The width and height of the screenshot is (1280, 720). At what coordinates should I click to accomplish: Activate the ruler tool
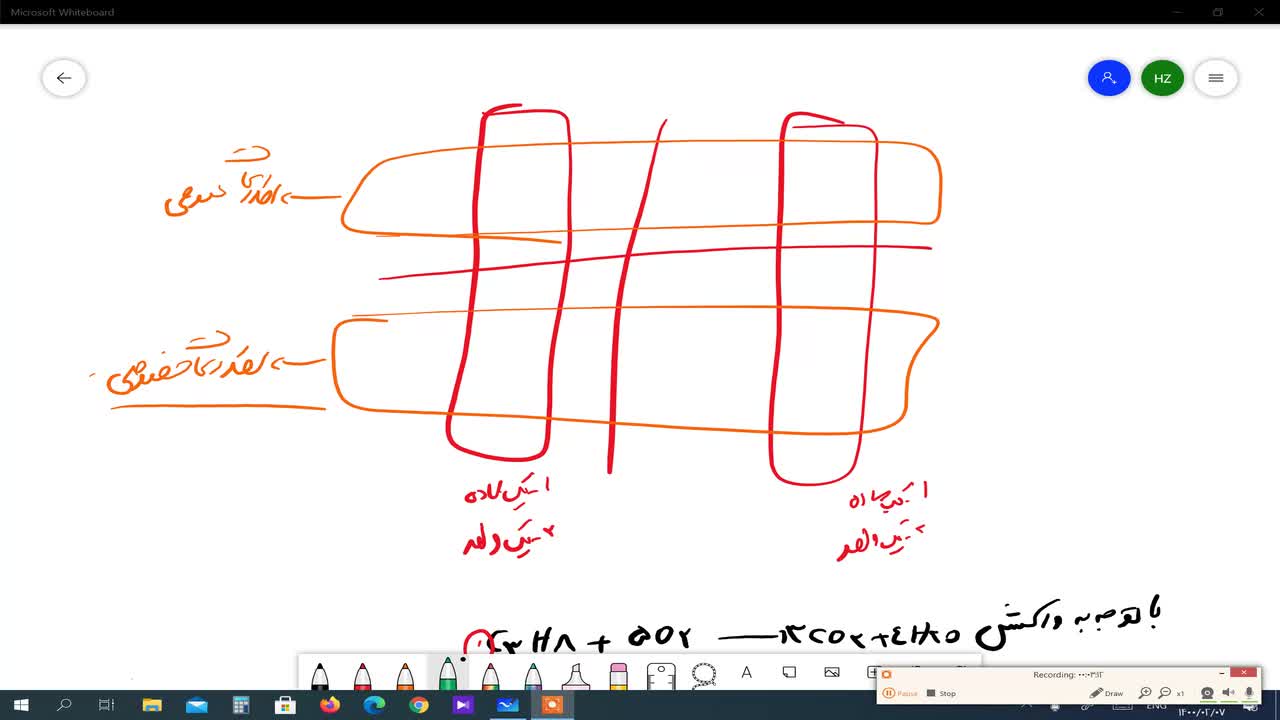[x=661, y=676]
